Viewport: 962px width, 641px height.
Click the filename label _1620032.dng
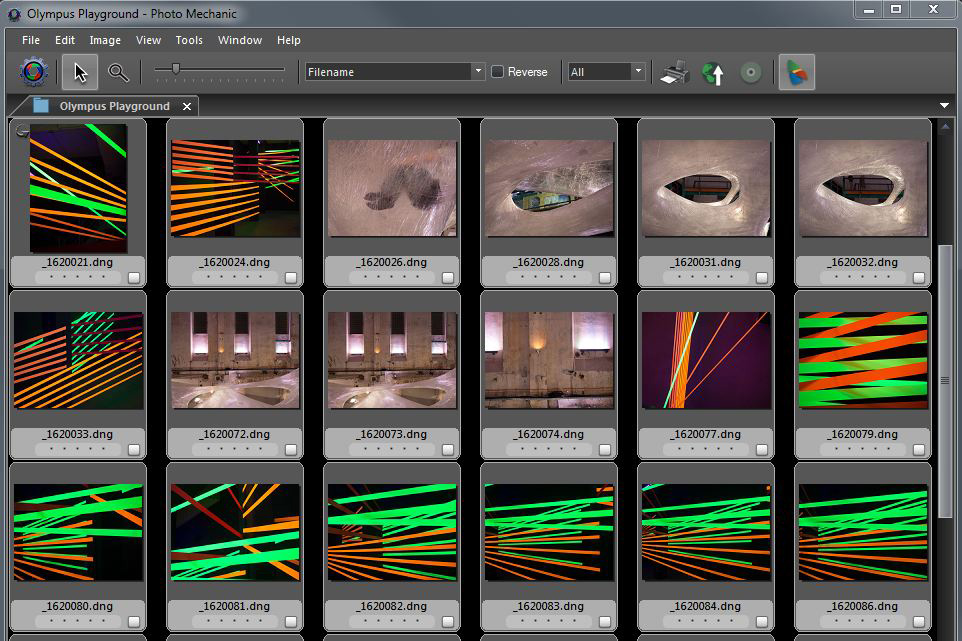click(863, 262)
